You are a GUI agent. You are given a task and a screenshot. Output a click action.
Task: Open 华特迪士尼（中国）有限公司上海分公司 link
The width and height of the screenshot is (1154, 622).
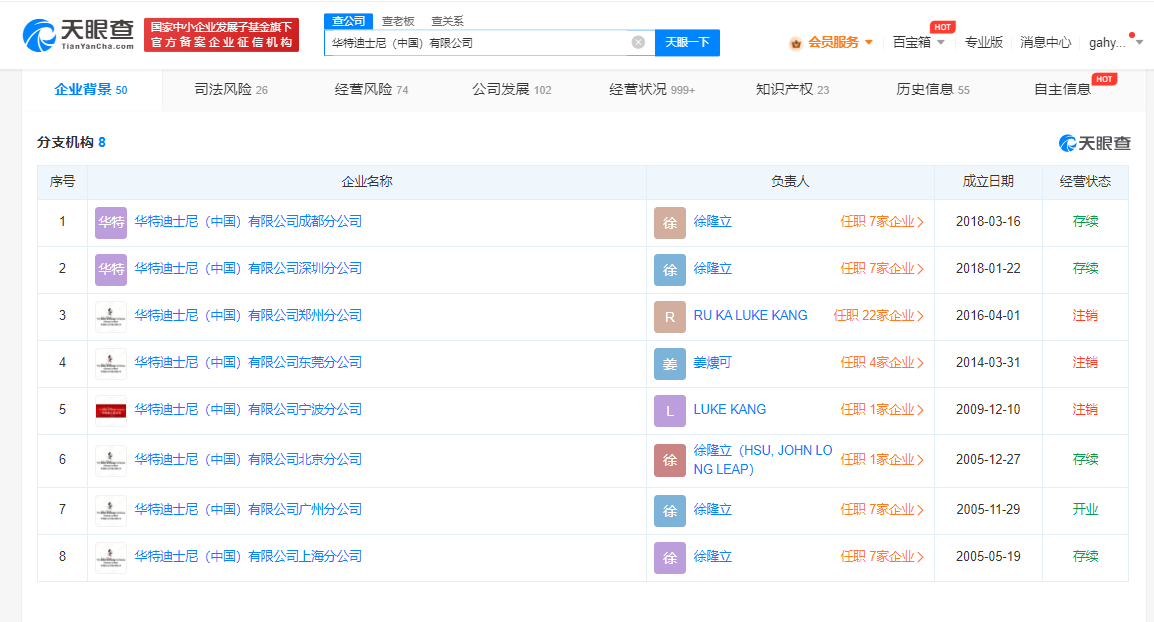(248, 557)
